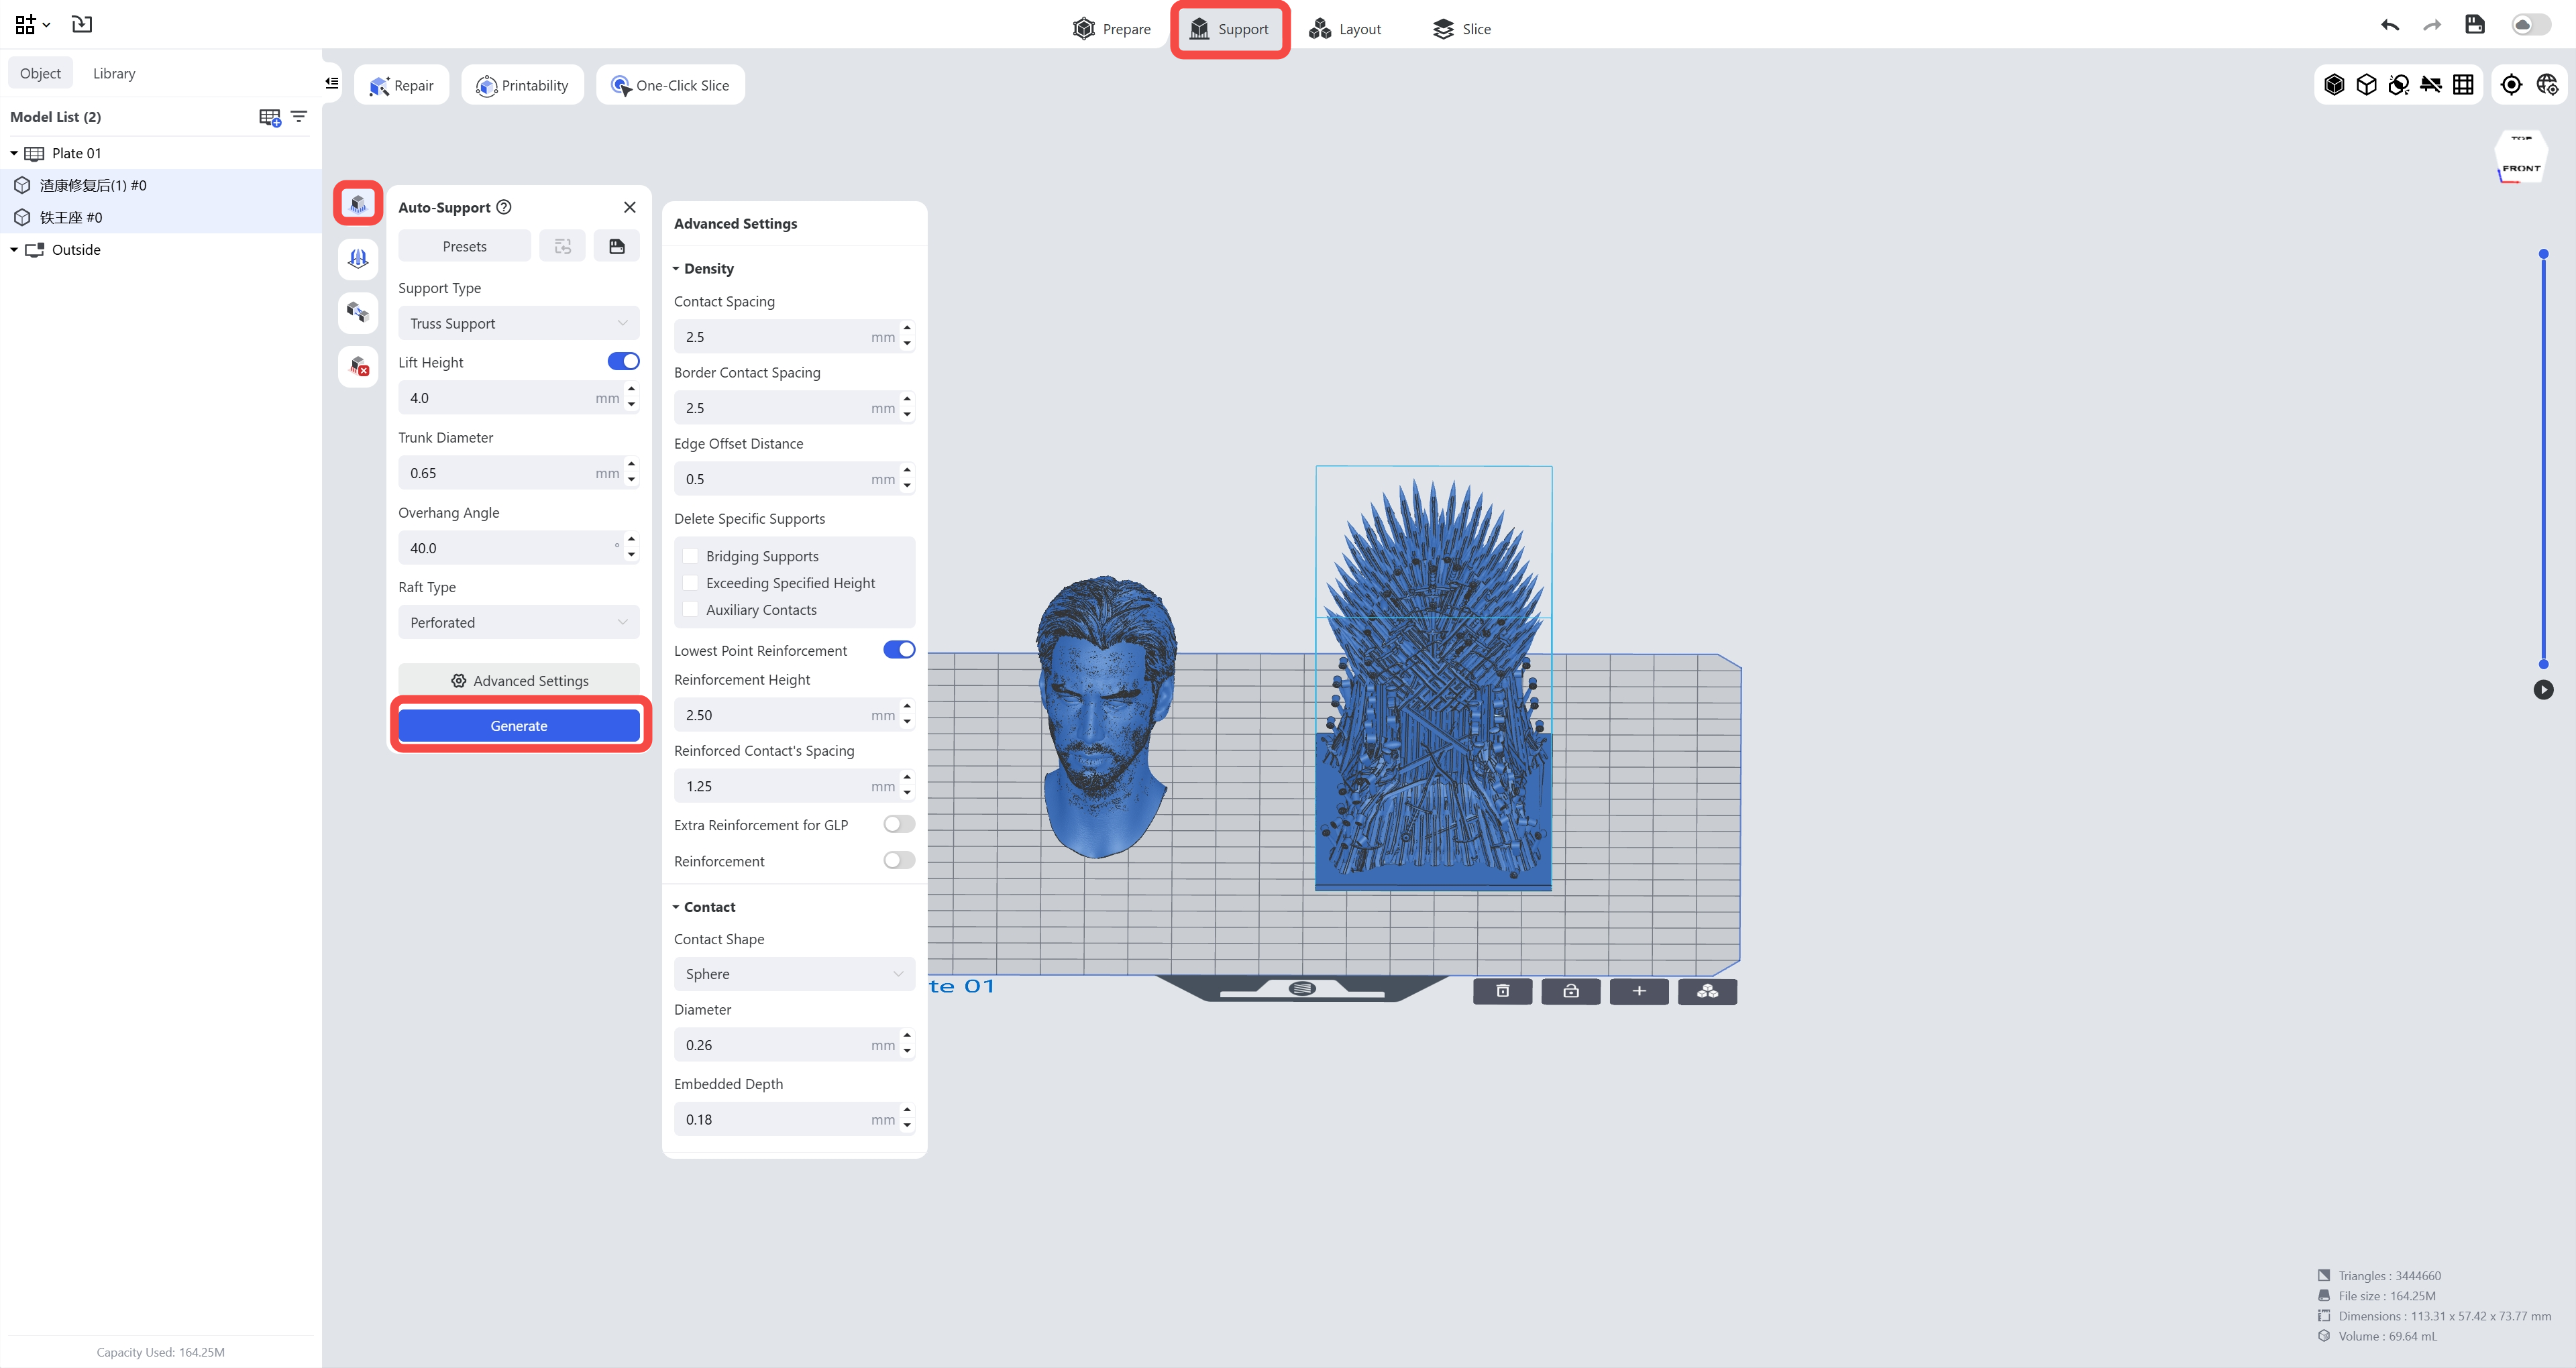Open Advanced Settings button
This screenshot has width=2576, height=1368.
pos(519,680)
